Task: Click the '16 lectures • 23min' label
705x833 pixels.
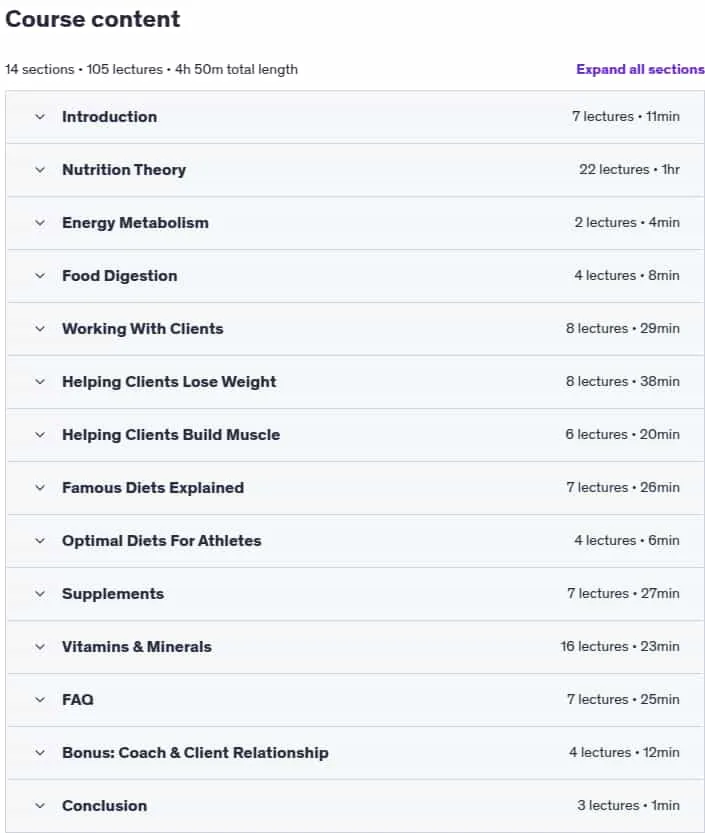Action: pos(620,647)
